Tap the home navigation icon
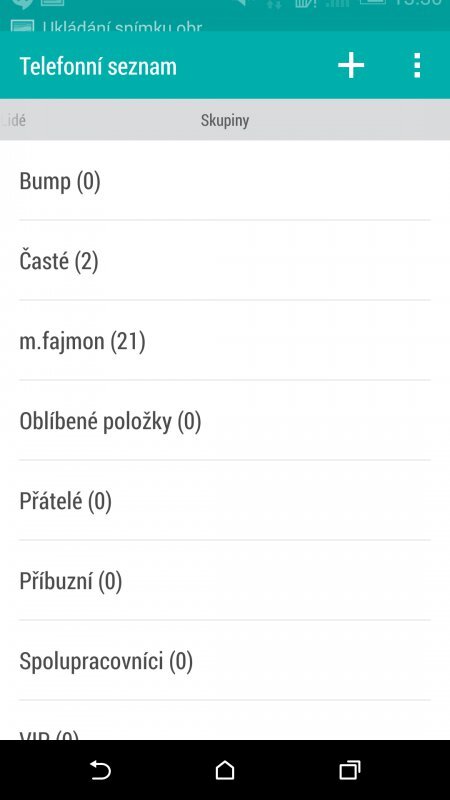Image resolution: width=450 pixels, height=800 pixels. [225, 770]
